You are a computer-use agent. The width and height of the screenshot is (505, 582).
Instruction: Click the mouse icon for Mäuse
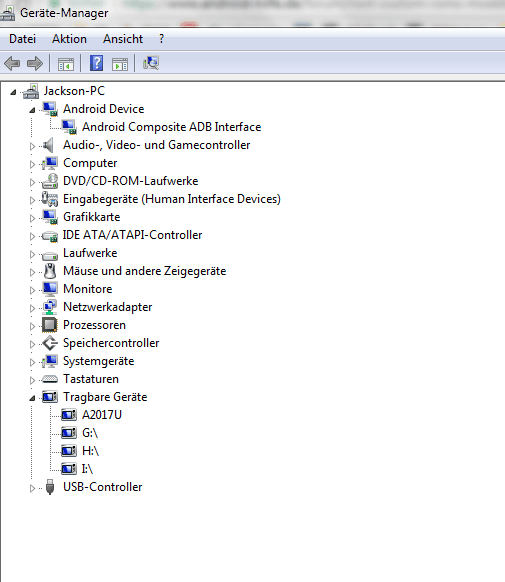click(x=50, y=271)
